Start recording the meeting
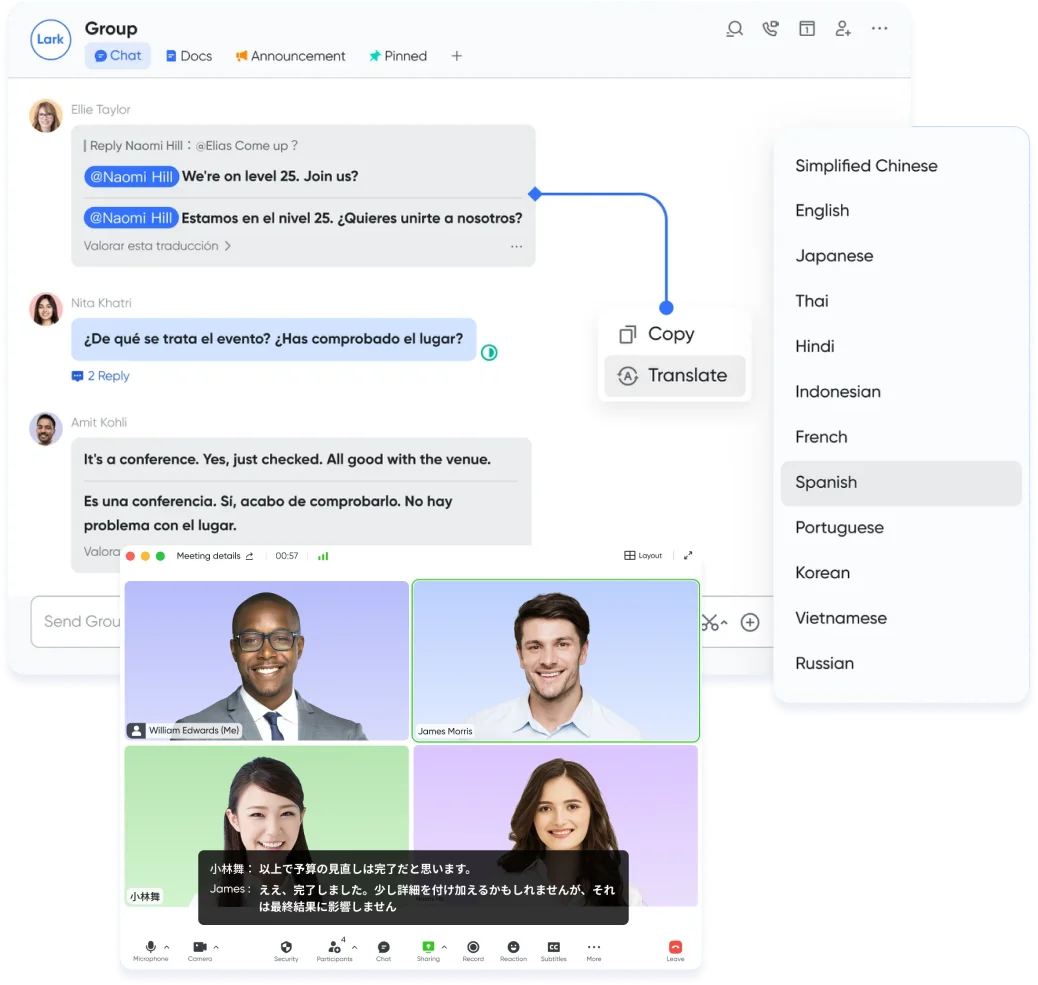 473,947
